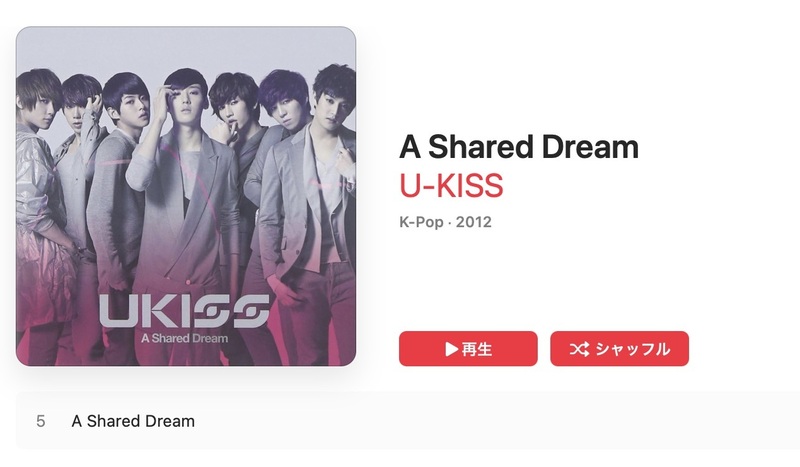Click the UKISS logo on the cover
This screenshot has height=467, width=800.
[x=184, y=311]
